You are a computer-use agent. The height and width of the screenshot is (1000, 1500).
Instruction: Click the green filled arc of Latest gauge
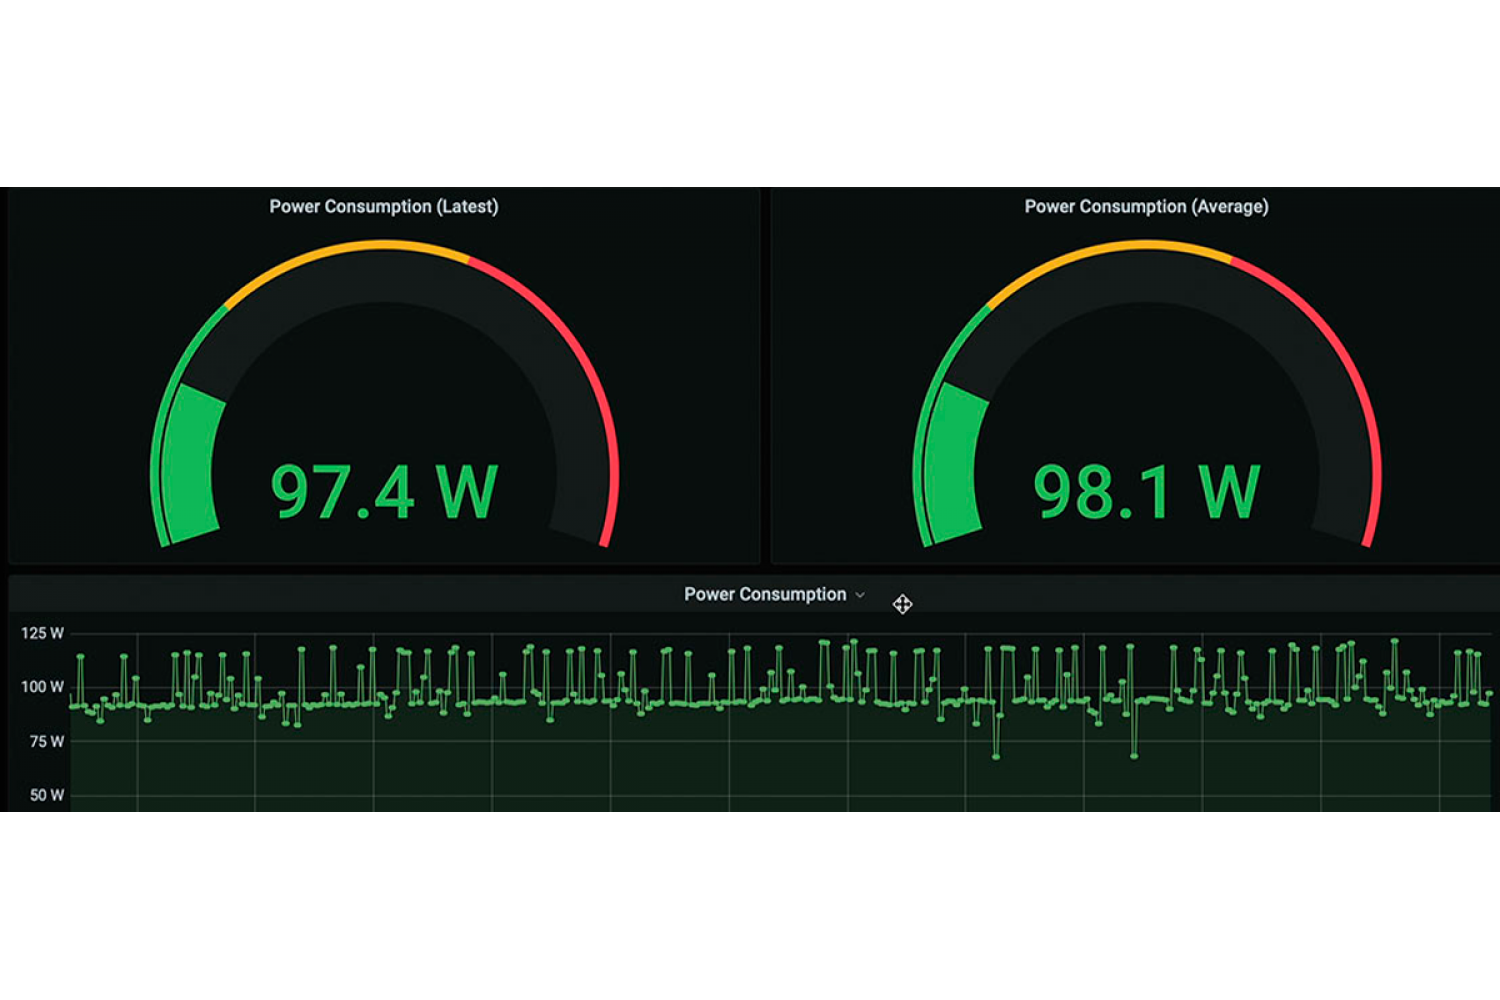click(190, 465)
